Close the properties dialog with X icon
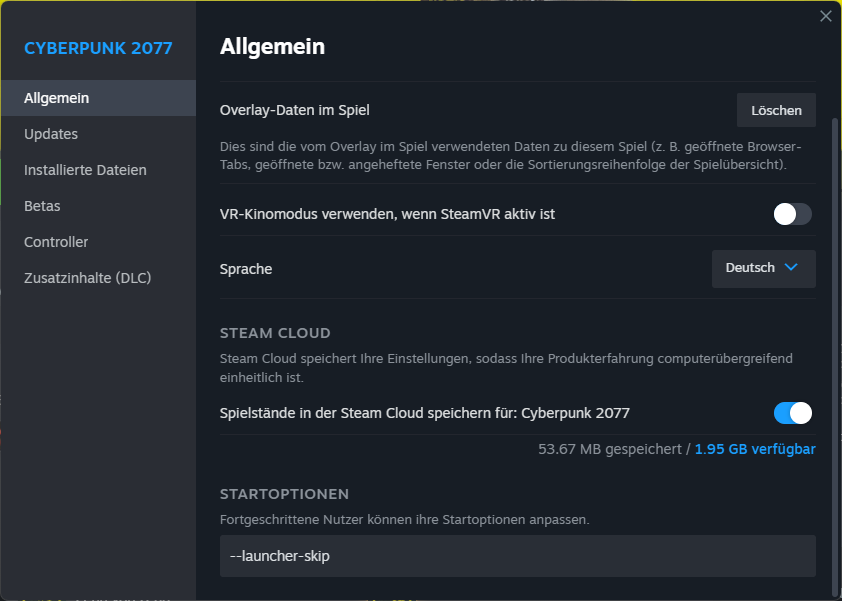 coord(825,16)
